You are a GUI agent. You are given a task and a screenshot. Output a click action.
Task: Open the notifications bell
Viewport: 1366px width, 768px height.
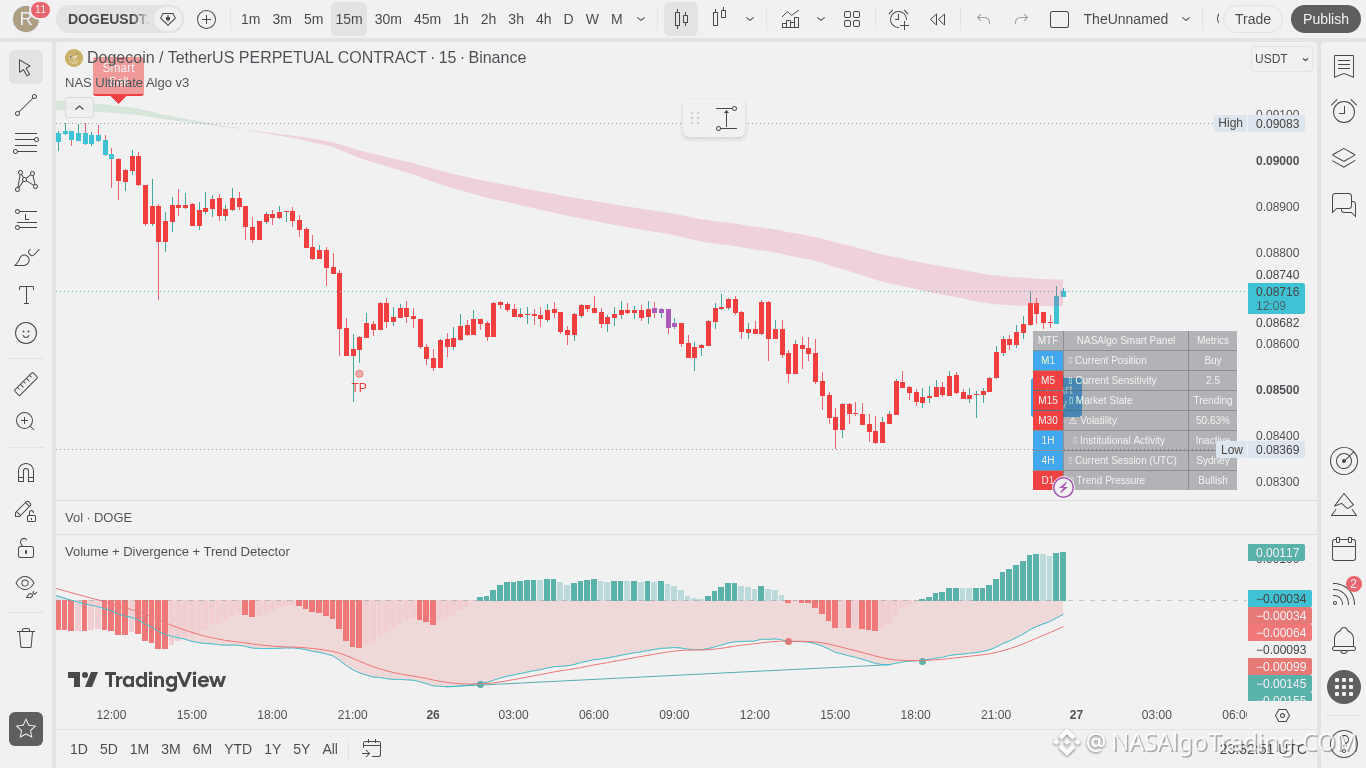click(x=1343, y=640)
